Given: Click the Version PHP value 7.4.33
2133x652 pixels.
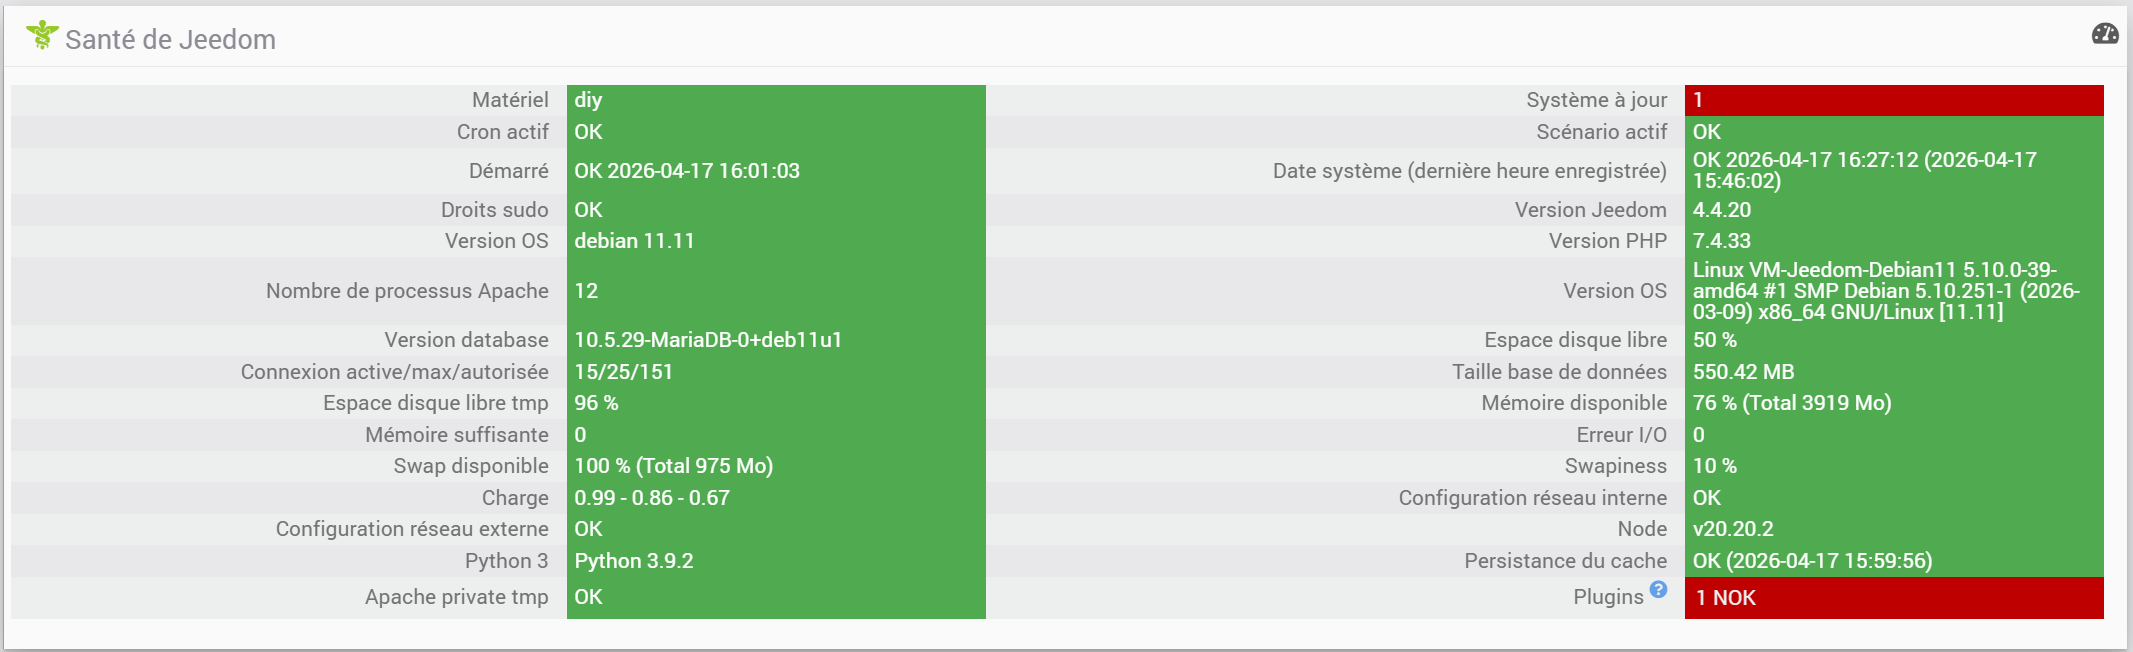Looking at the screenshot, I should [x=1722, y=241].
